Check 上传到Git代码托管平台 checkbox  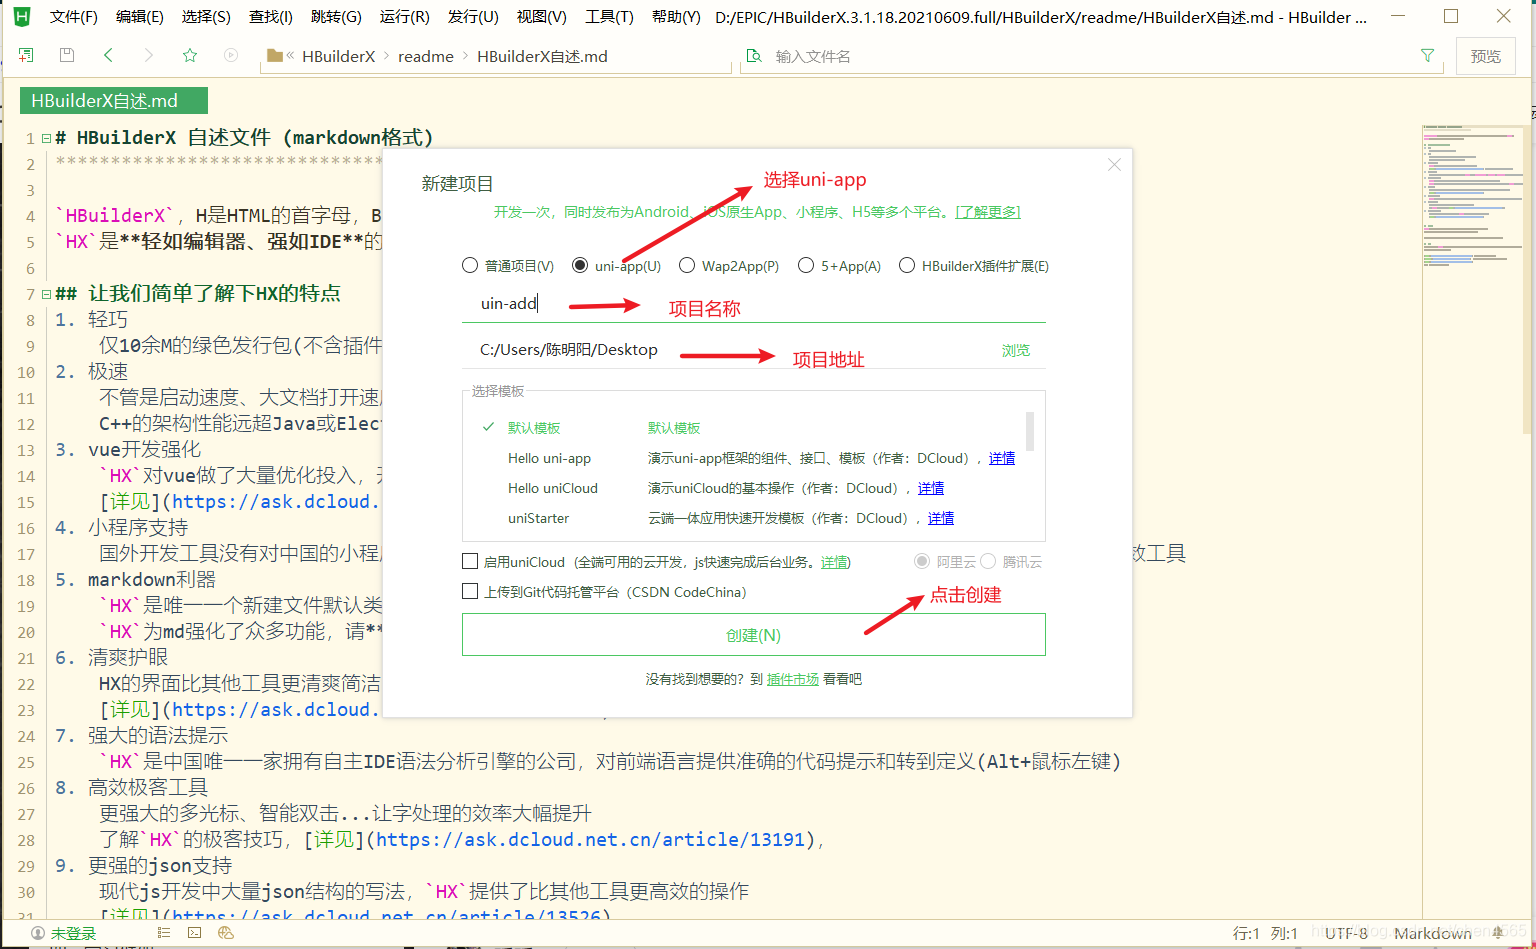click(x=470, y=591)
